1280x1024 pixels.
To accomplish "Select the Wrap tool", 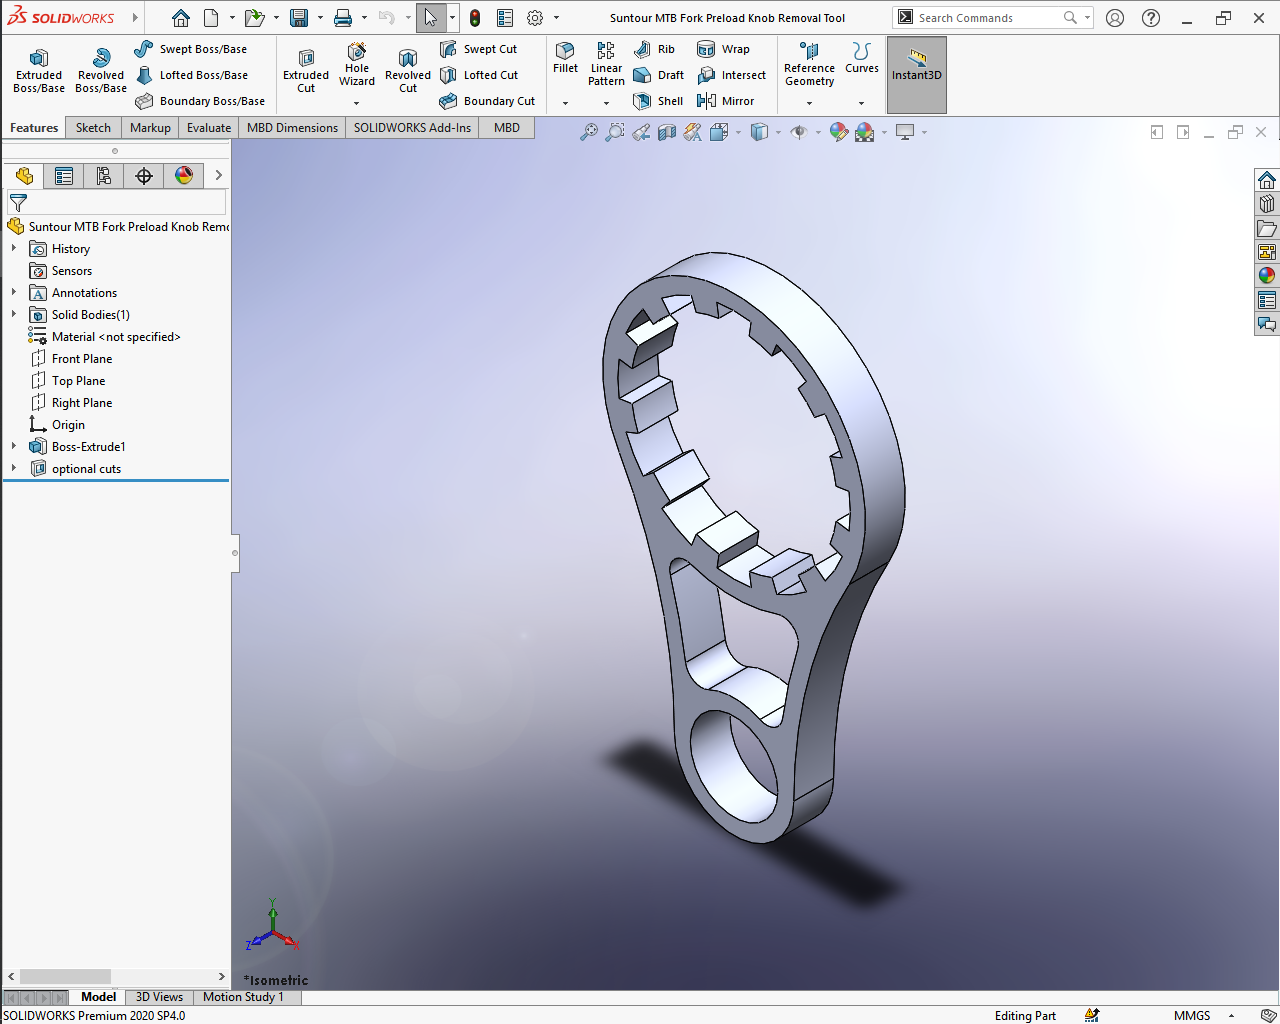I will click(723, 49).
